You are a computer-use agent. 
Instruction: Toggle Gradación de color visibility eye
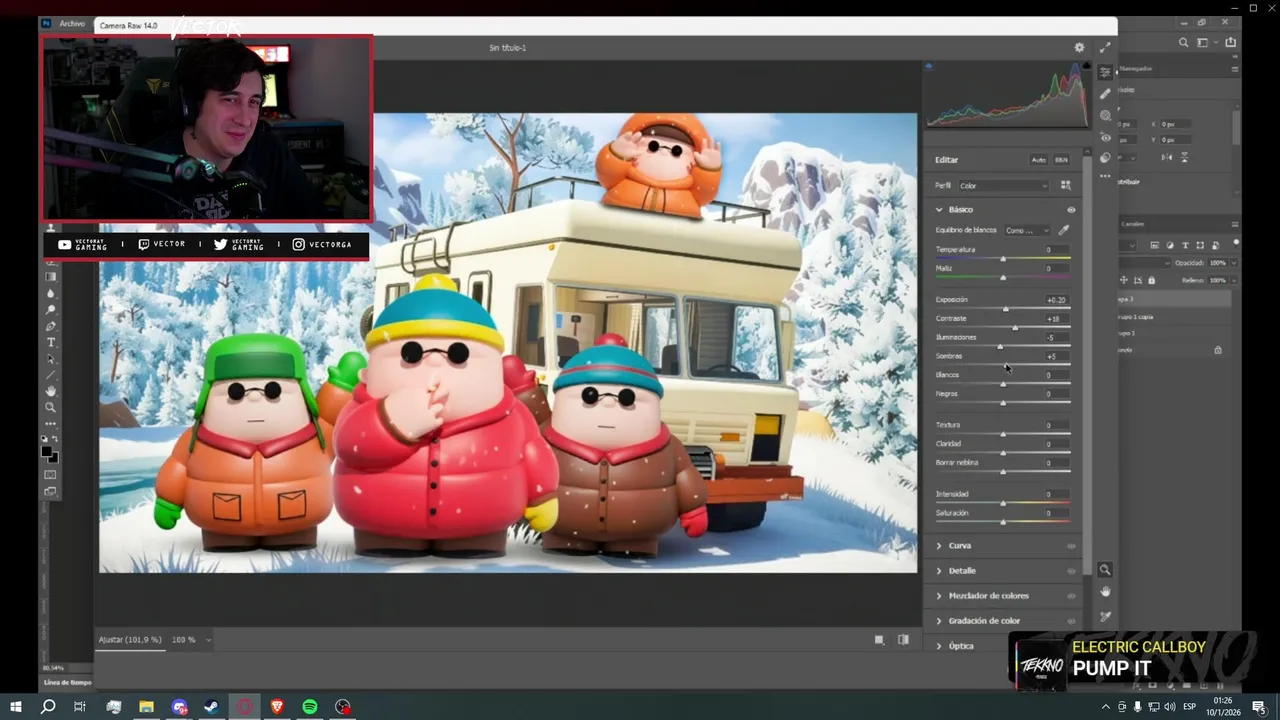[1071, 621]
